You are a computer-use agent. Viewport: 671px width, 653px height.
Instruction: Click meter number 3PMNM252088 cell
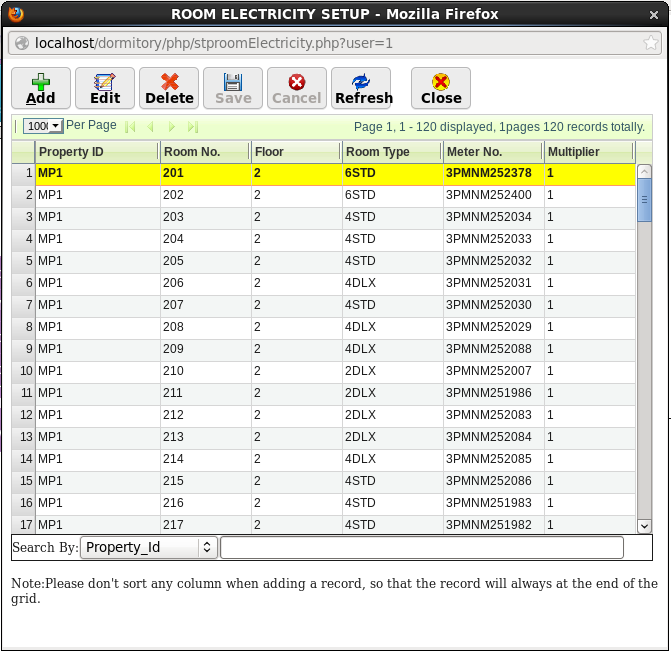(488, 349)
